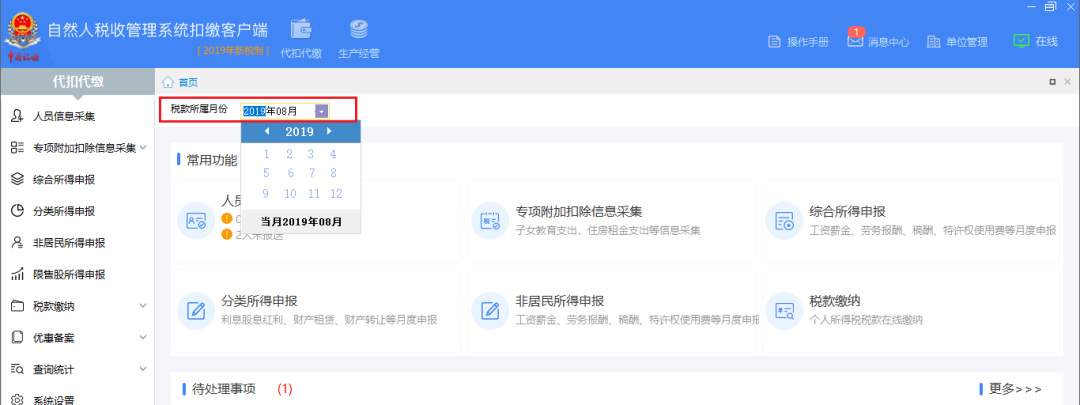Select month 7 in the picker

pos(312,173)
